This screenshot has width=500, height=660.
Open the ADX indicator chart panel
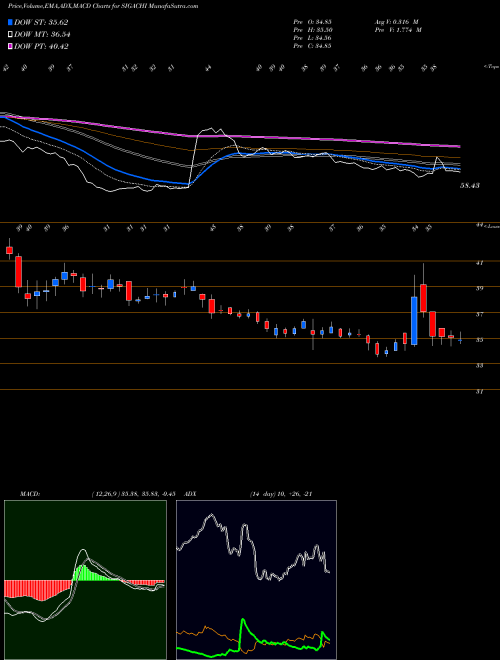pos(256,580)
